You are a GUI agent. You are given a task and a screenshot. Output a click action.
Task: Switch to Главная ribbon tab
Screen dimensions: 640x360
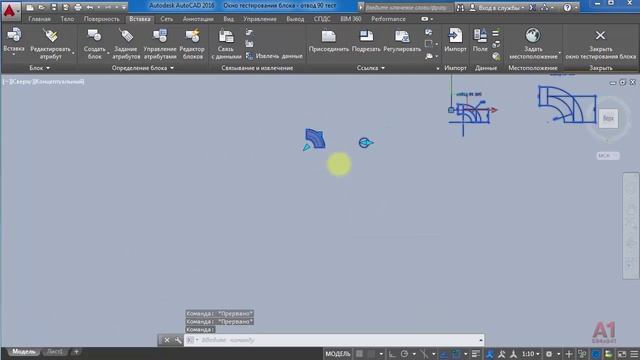[x=40, y=19]
